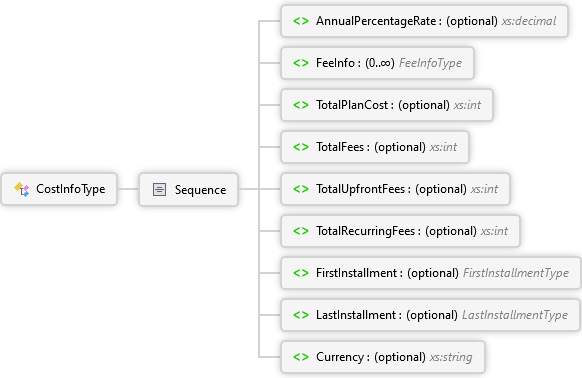This screenshot has height=378, width=582.
Task: Click the FeeInfo cardinality (0..∞) text
Action: pyautogui.click(x=380, y=63)
